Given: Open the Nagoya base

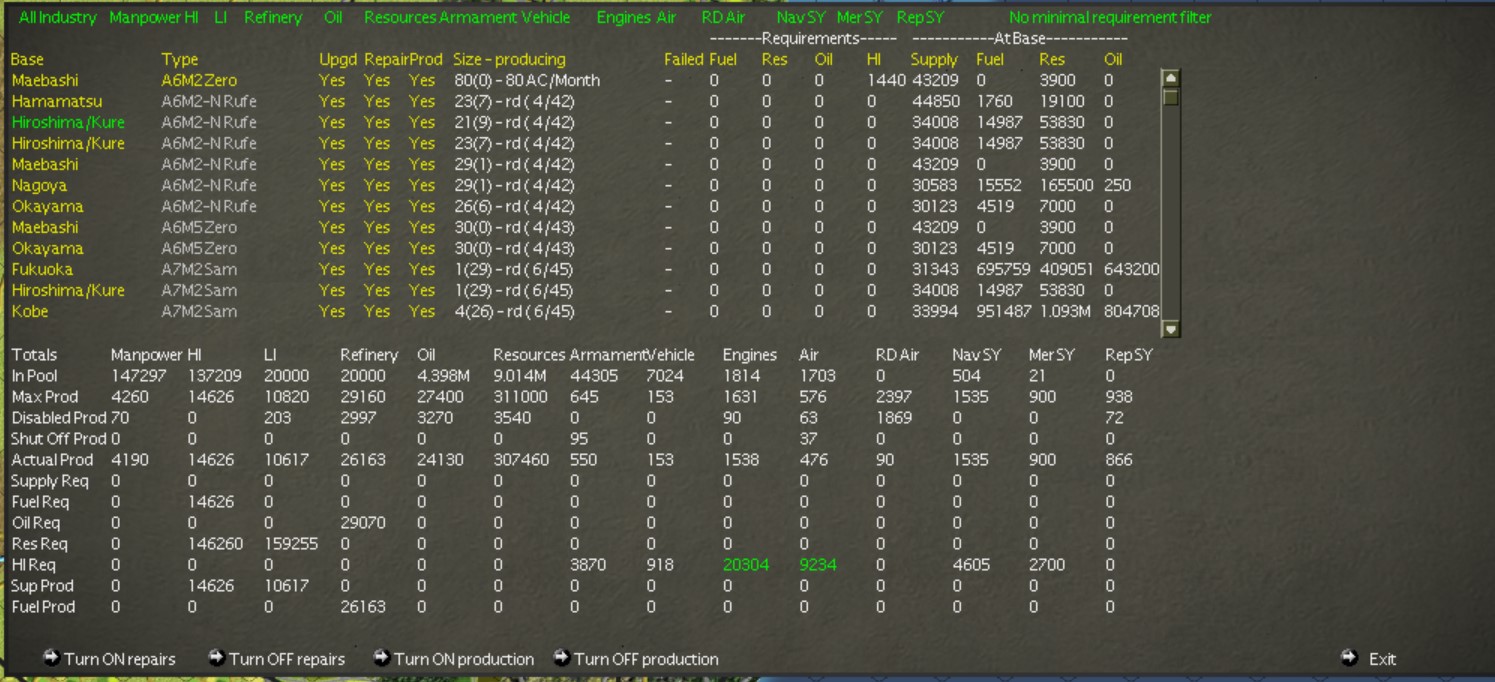Looking at the screenshot, I should tap(39, 185).
